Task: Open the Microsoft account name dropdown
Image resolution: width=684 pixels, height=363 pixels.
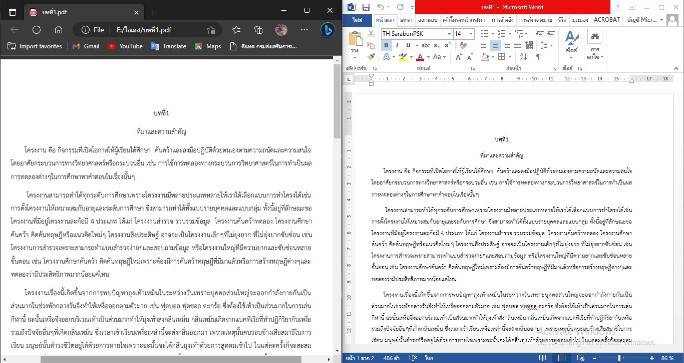Action: click(x=645, y=20)
